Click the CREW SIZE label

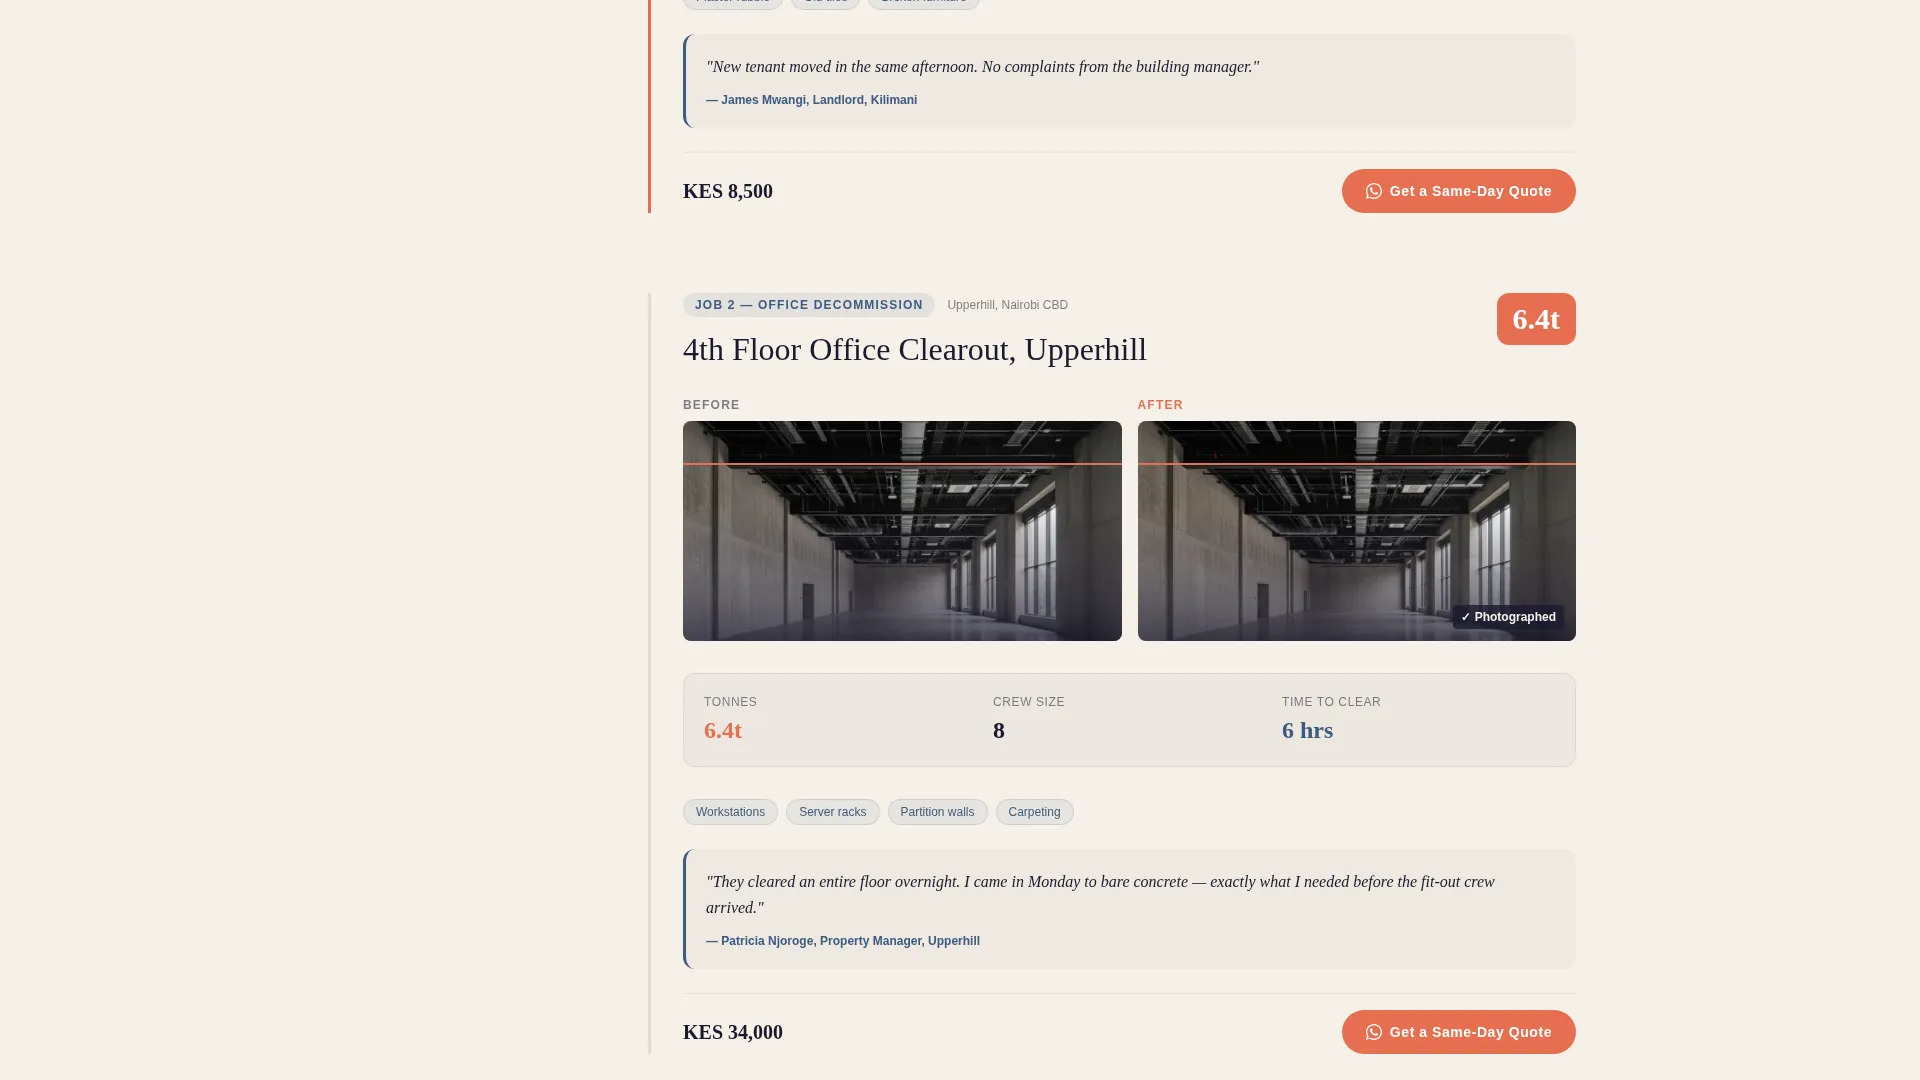(1028, 702)
